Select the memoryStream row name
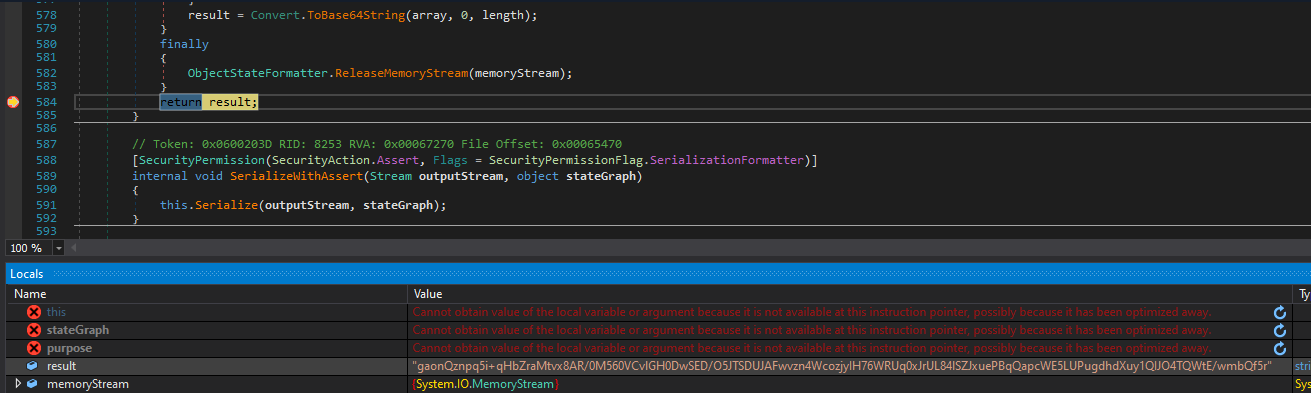 [x=87, y=384]
